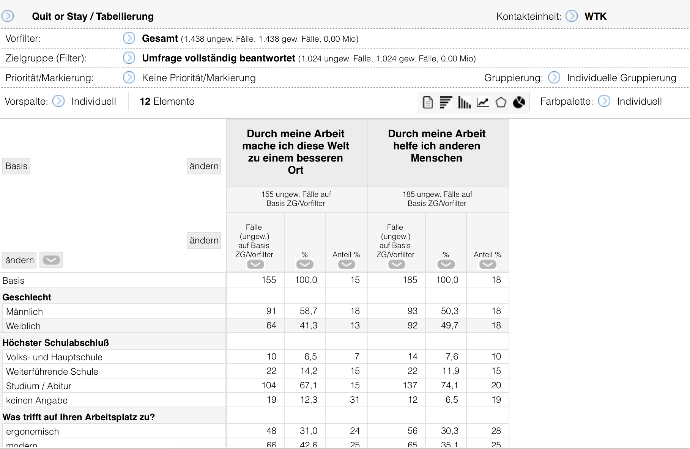Image resolution: width=690 pixels, height=449 pixels.
Task: Open the Zielgruppe (Filter) arrow icon
Action: click(129, 58)
